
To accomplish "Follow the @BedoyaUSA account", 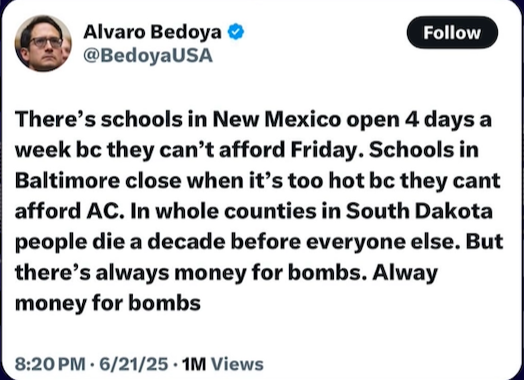I will (452, 32).
